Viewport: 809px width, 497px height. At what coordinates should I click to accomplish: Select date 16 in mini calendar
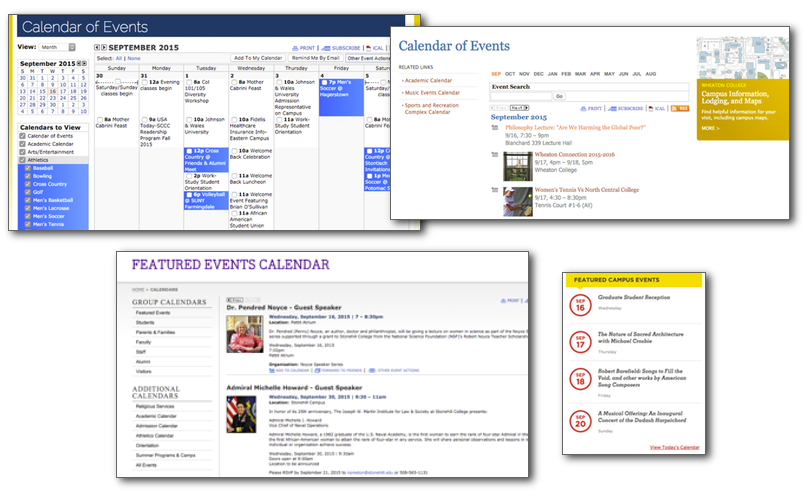pos(53,91)
